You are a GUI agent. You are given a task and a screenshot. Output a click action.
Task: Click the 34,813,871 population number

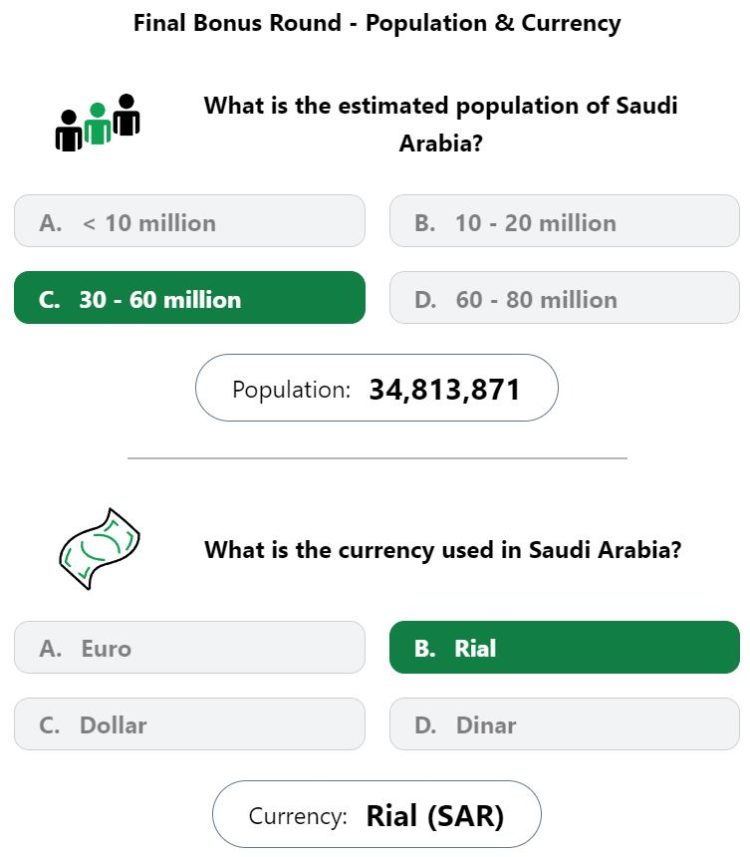click(x=444, y=390)
